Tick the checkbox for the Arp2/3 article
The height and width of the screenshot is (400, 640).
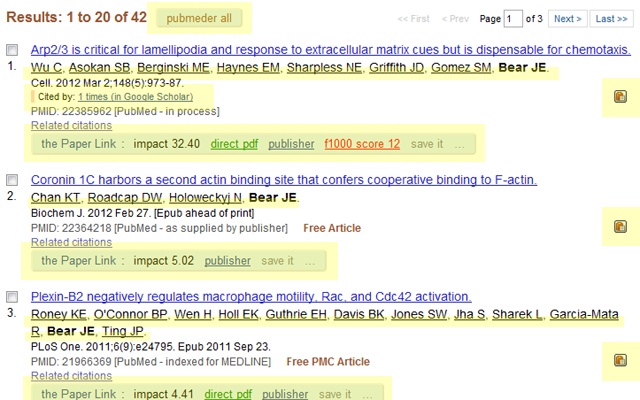(11, 50)
